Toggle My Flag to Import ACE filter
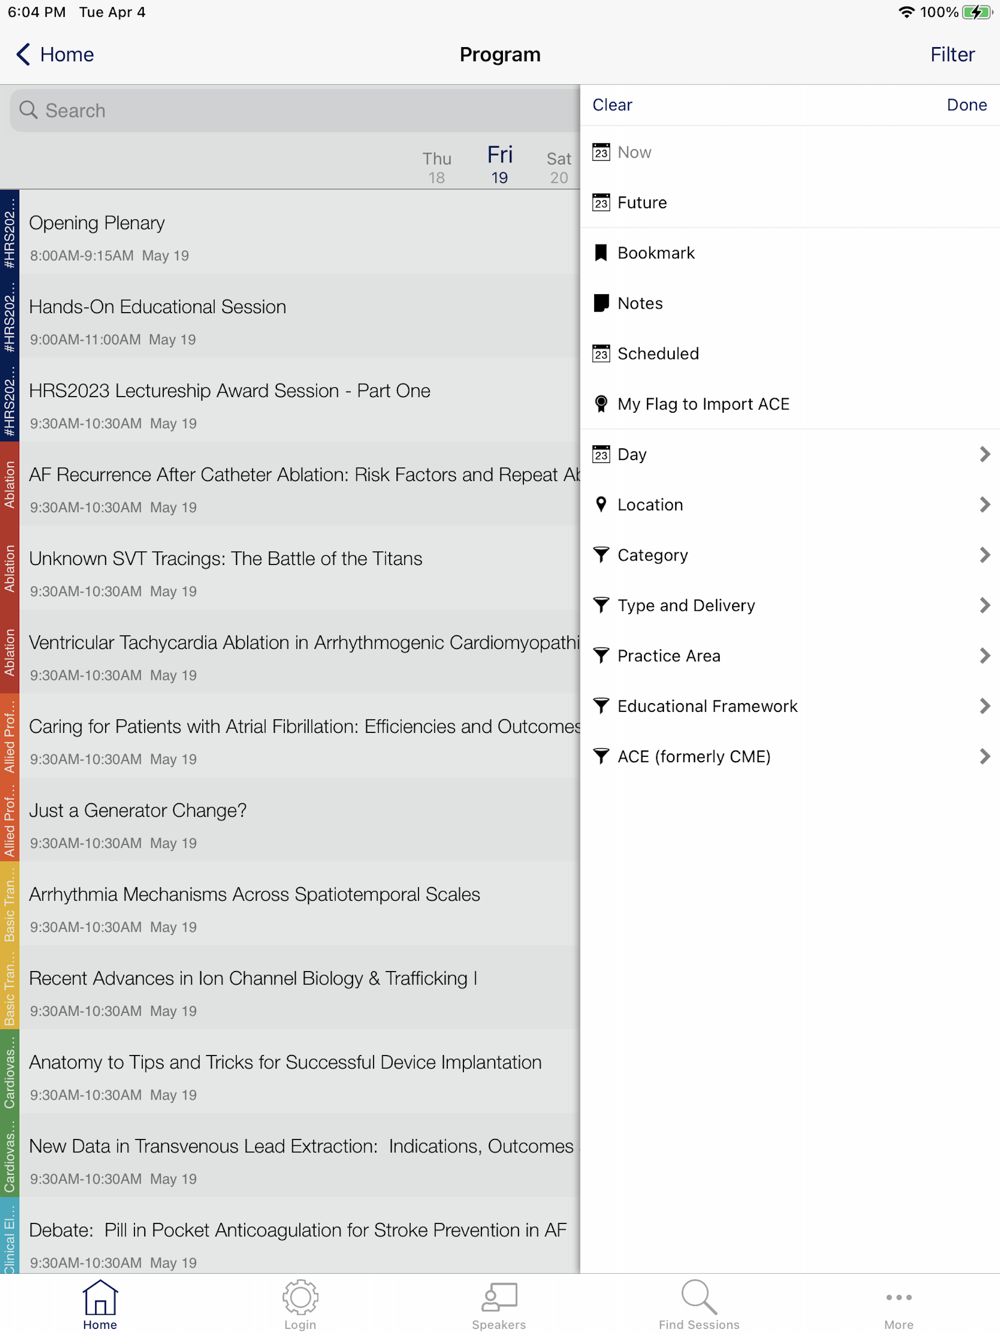1000x1334 pixels. tap(790, 404)
